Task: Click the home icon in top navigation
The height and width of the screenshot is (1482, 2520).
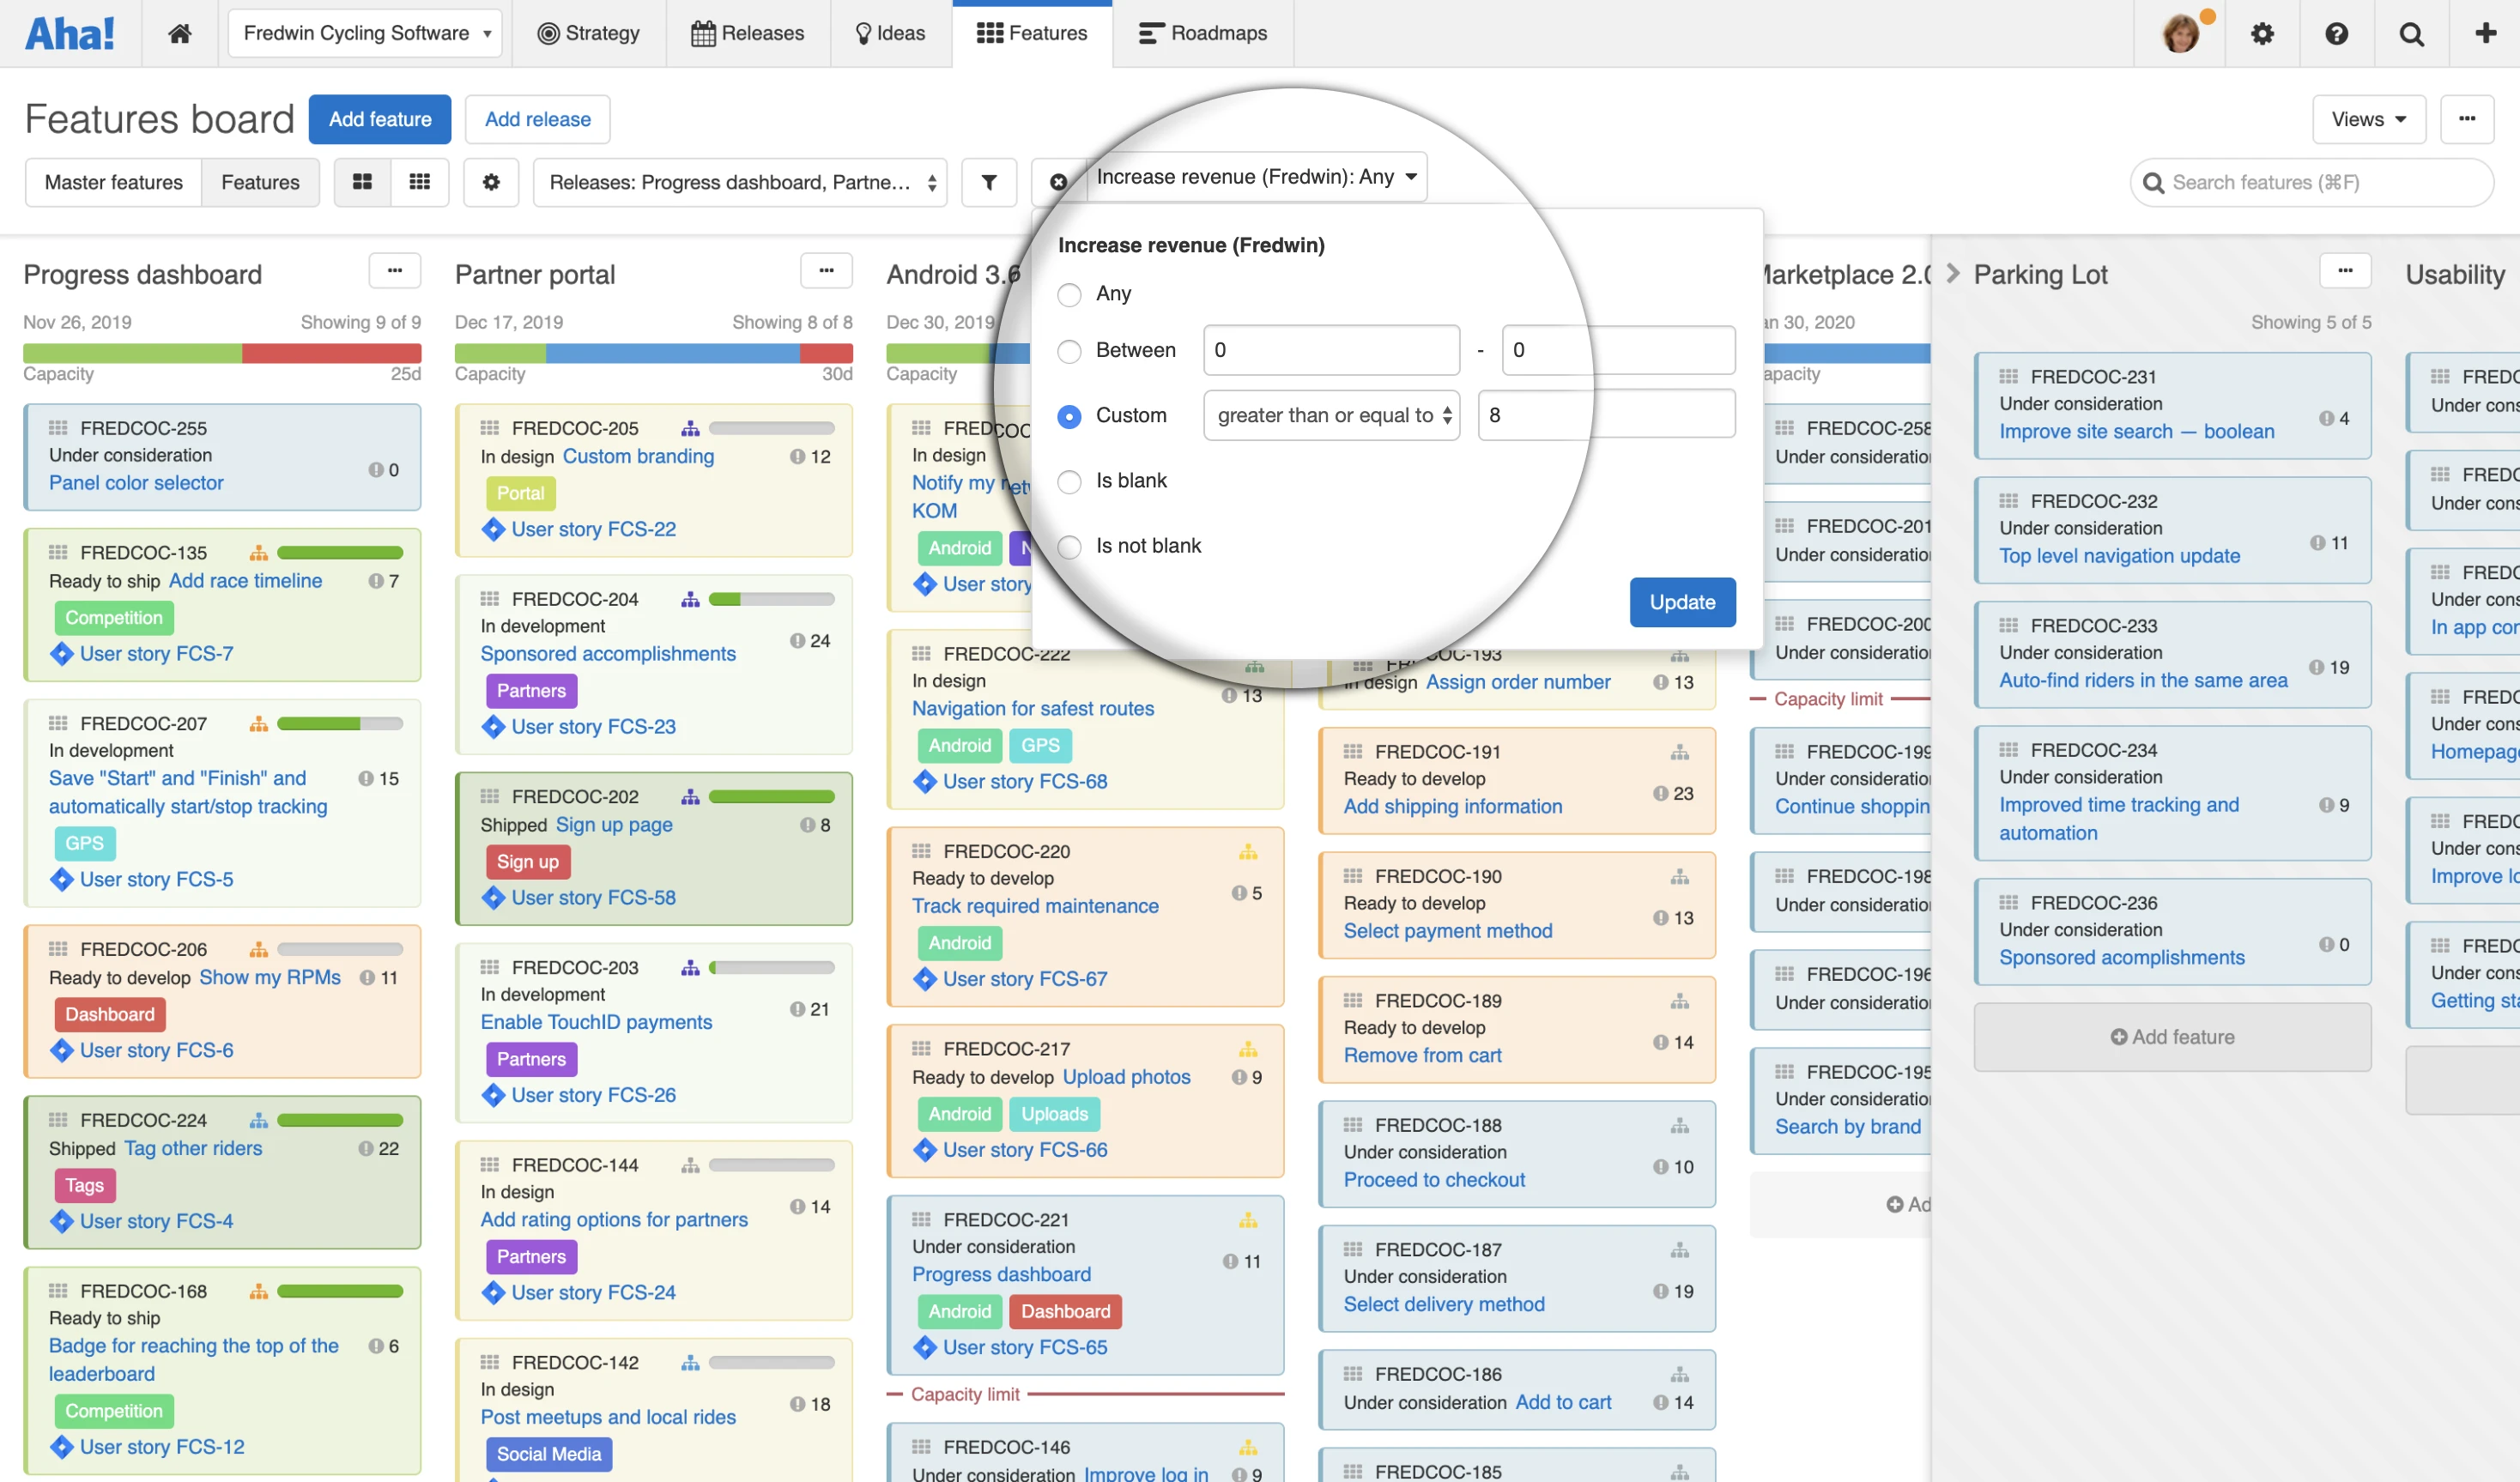Action: (x=180, y=34)
